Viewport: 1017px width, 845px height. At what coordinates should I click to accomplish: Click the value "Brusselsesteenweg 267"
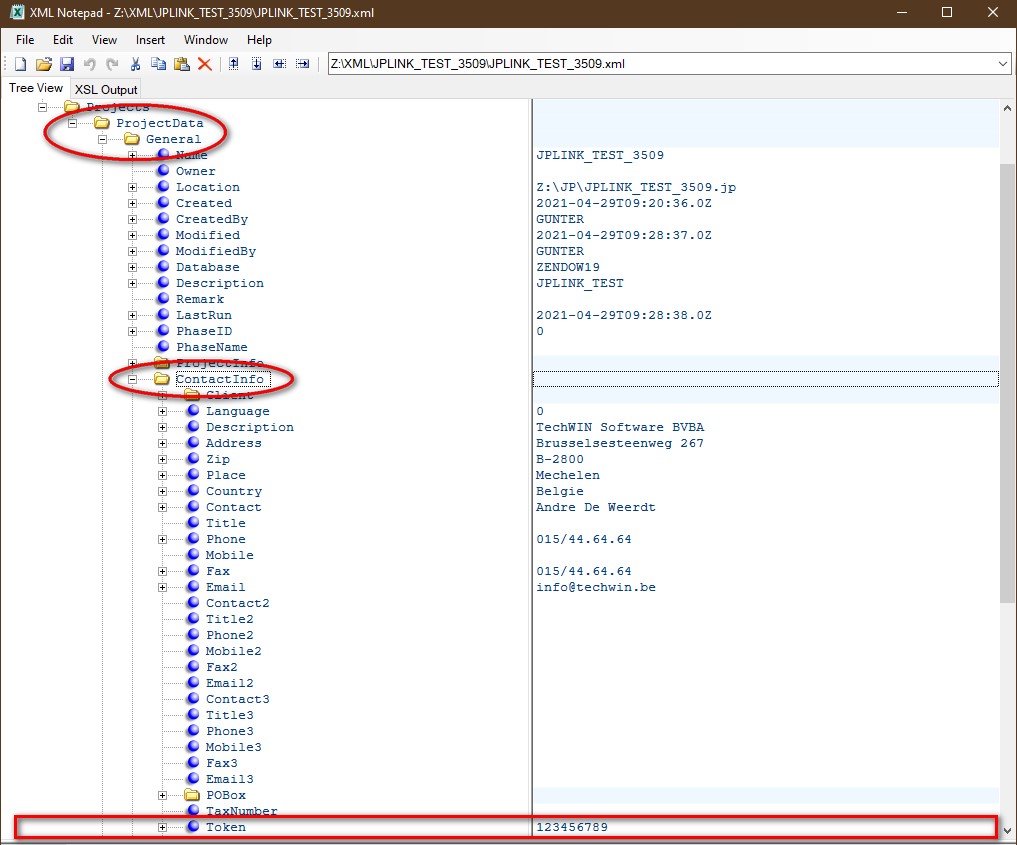coord(620,444)
